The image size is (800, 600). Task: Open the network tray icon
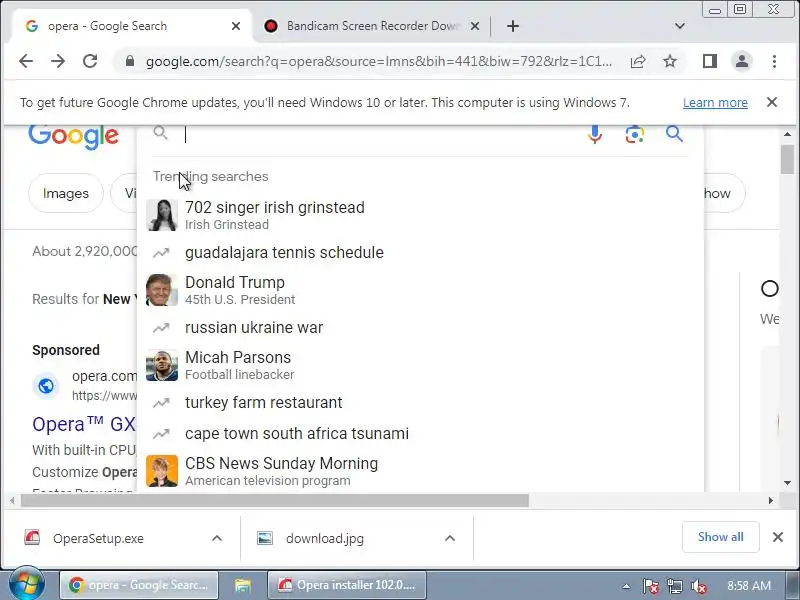click(674, 586)
